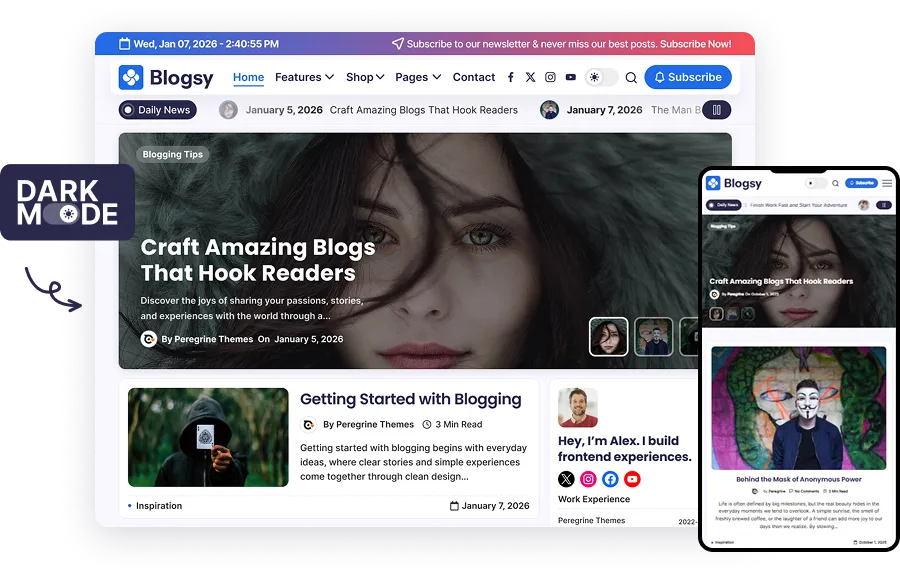Open the hamburger menu on the mobile preview

tap(886, 183)
